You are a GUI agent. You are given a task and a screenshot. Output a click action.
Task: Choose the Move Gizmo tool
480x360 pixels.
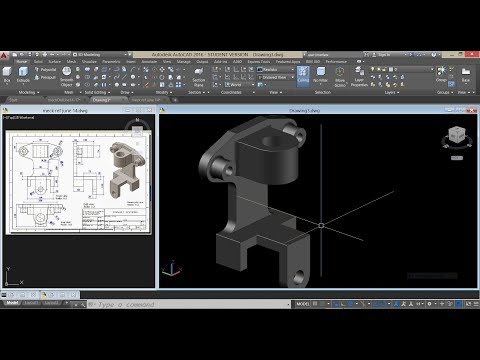coord(340,77)
